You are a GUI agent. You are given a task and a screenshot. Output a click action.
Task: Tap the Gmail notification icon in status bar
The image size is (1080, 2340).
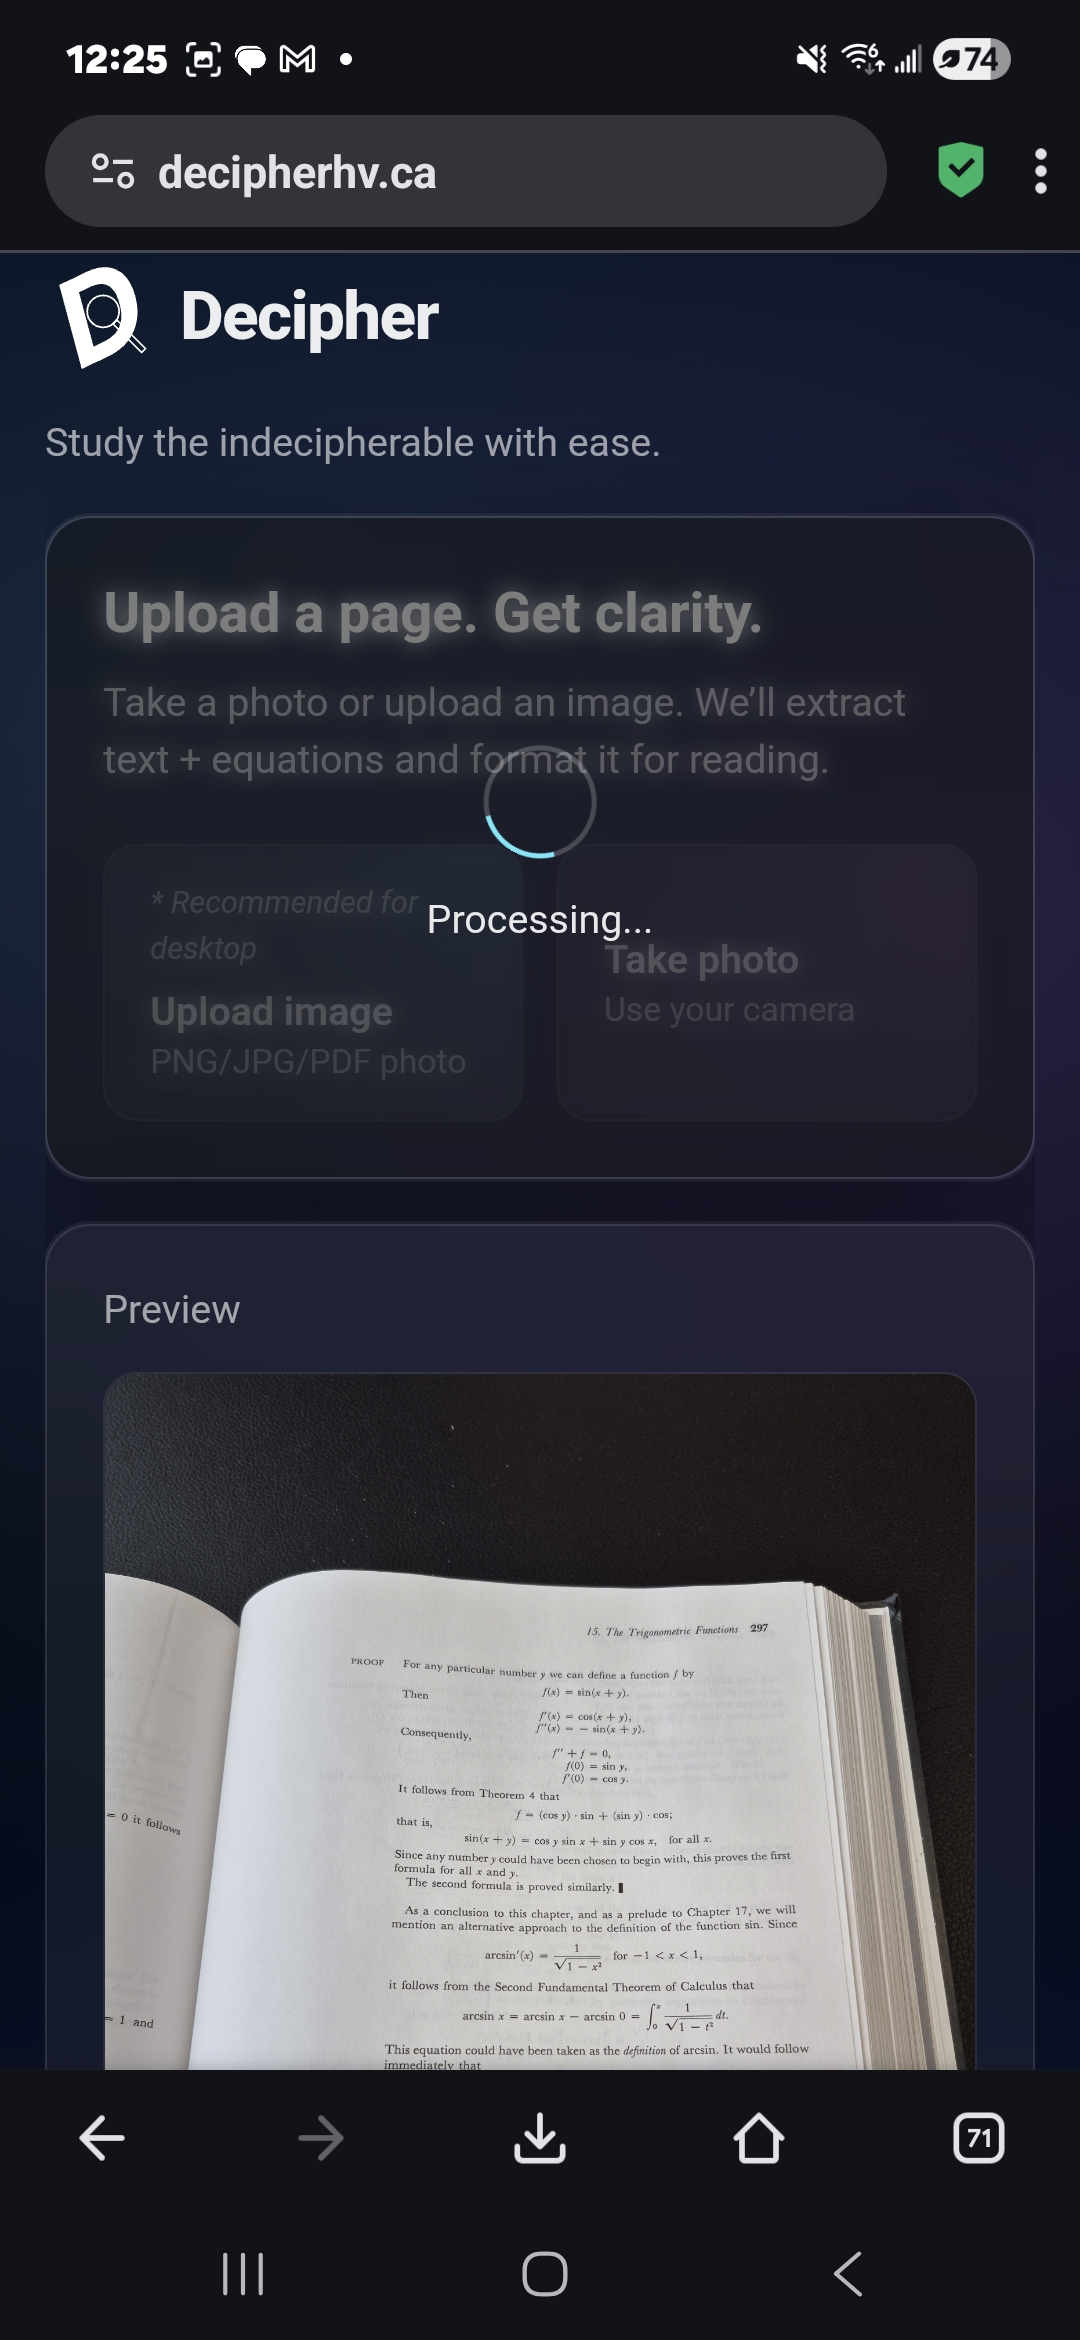click(x=297, y=60)
